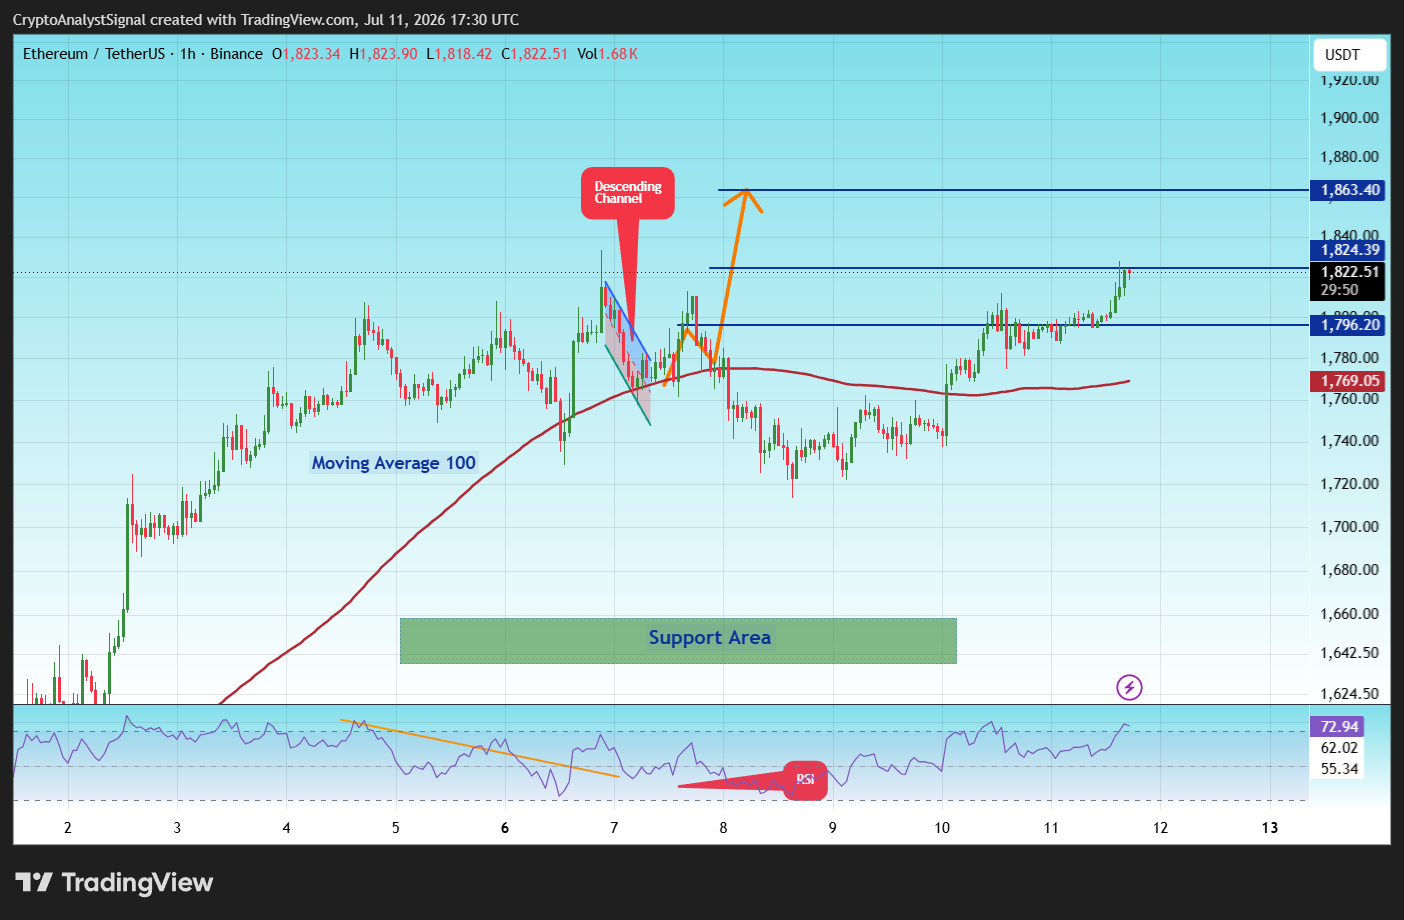
Task: Click the close value C1,822.51
Action: [534, 54]
